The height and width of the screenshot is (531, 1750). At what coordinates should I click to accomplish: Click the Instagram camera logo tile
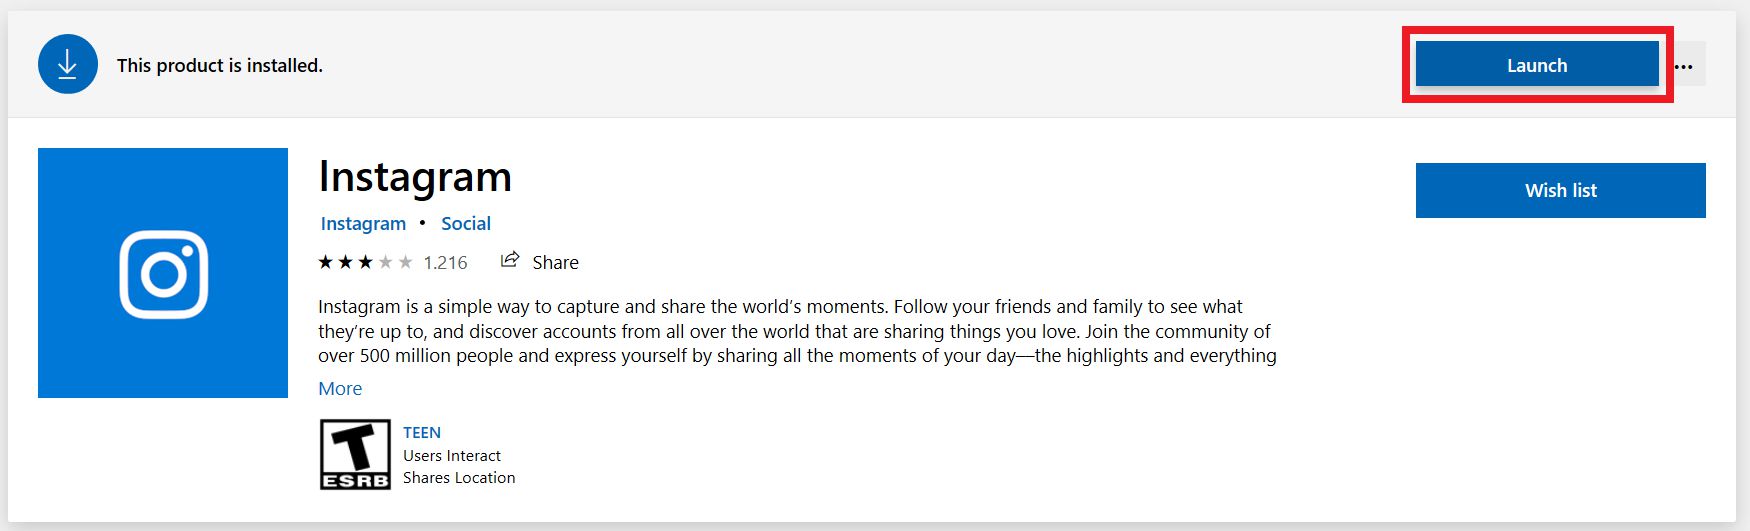tap(163, 273)
